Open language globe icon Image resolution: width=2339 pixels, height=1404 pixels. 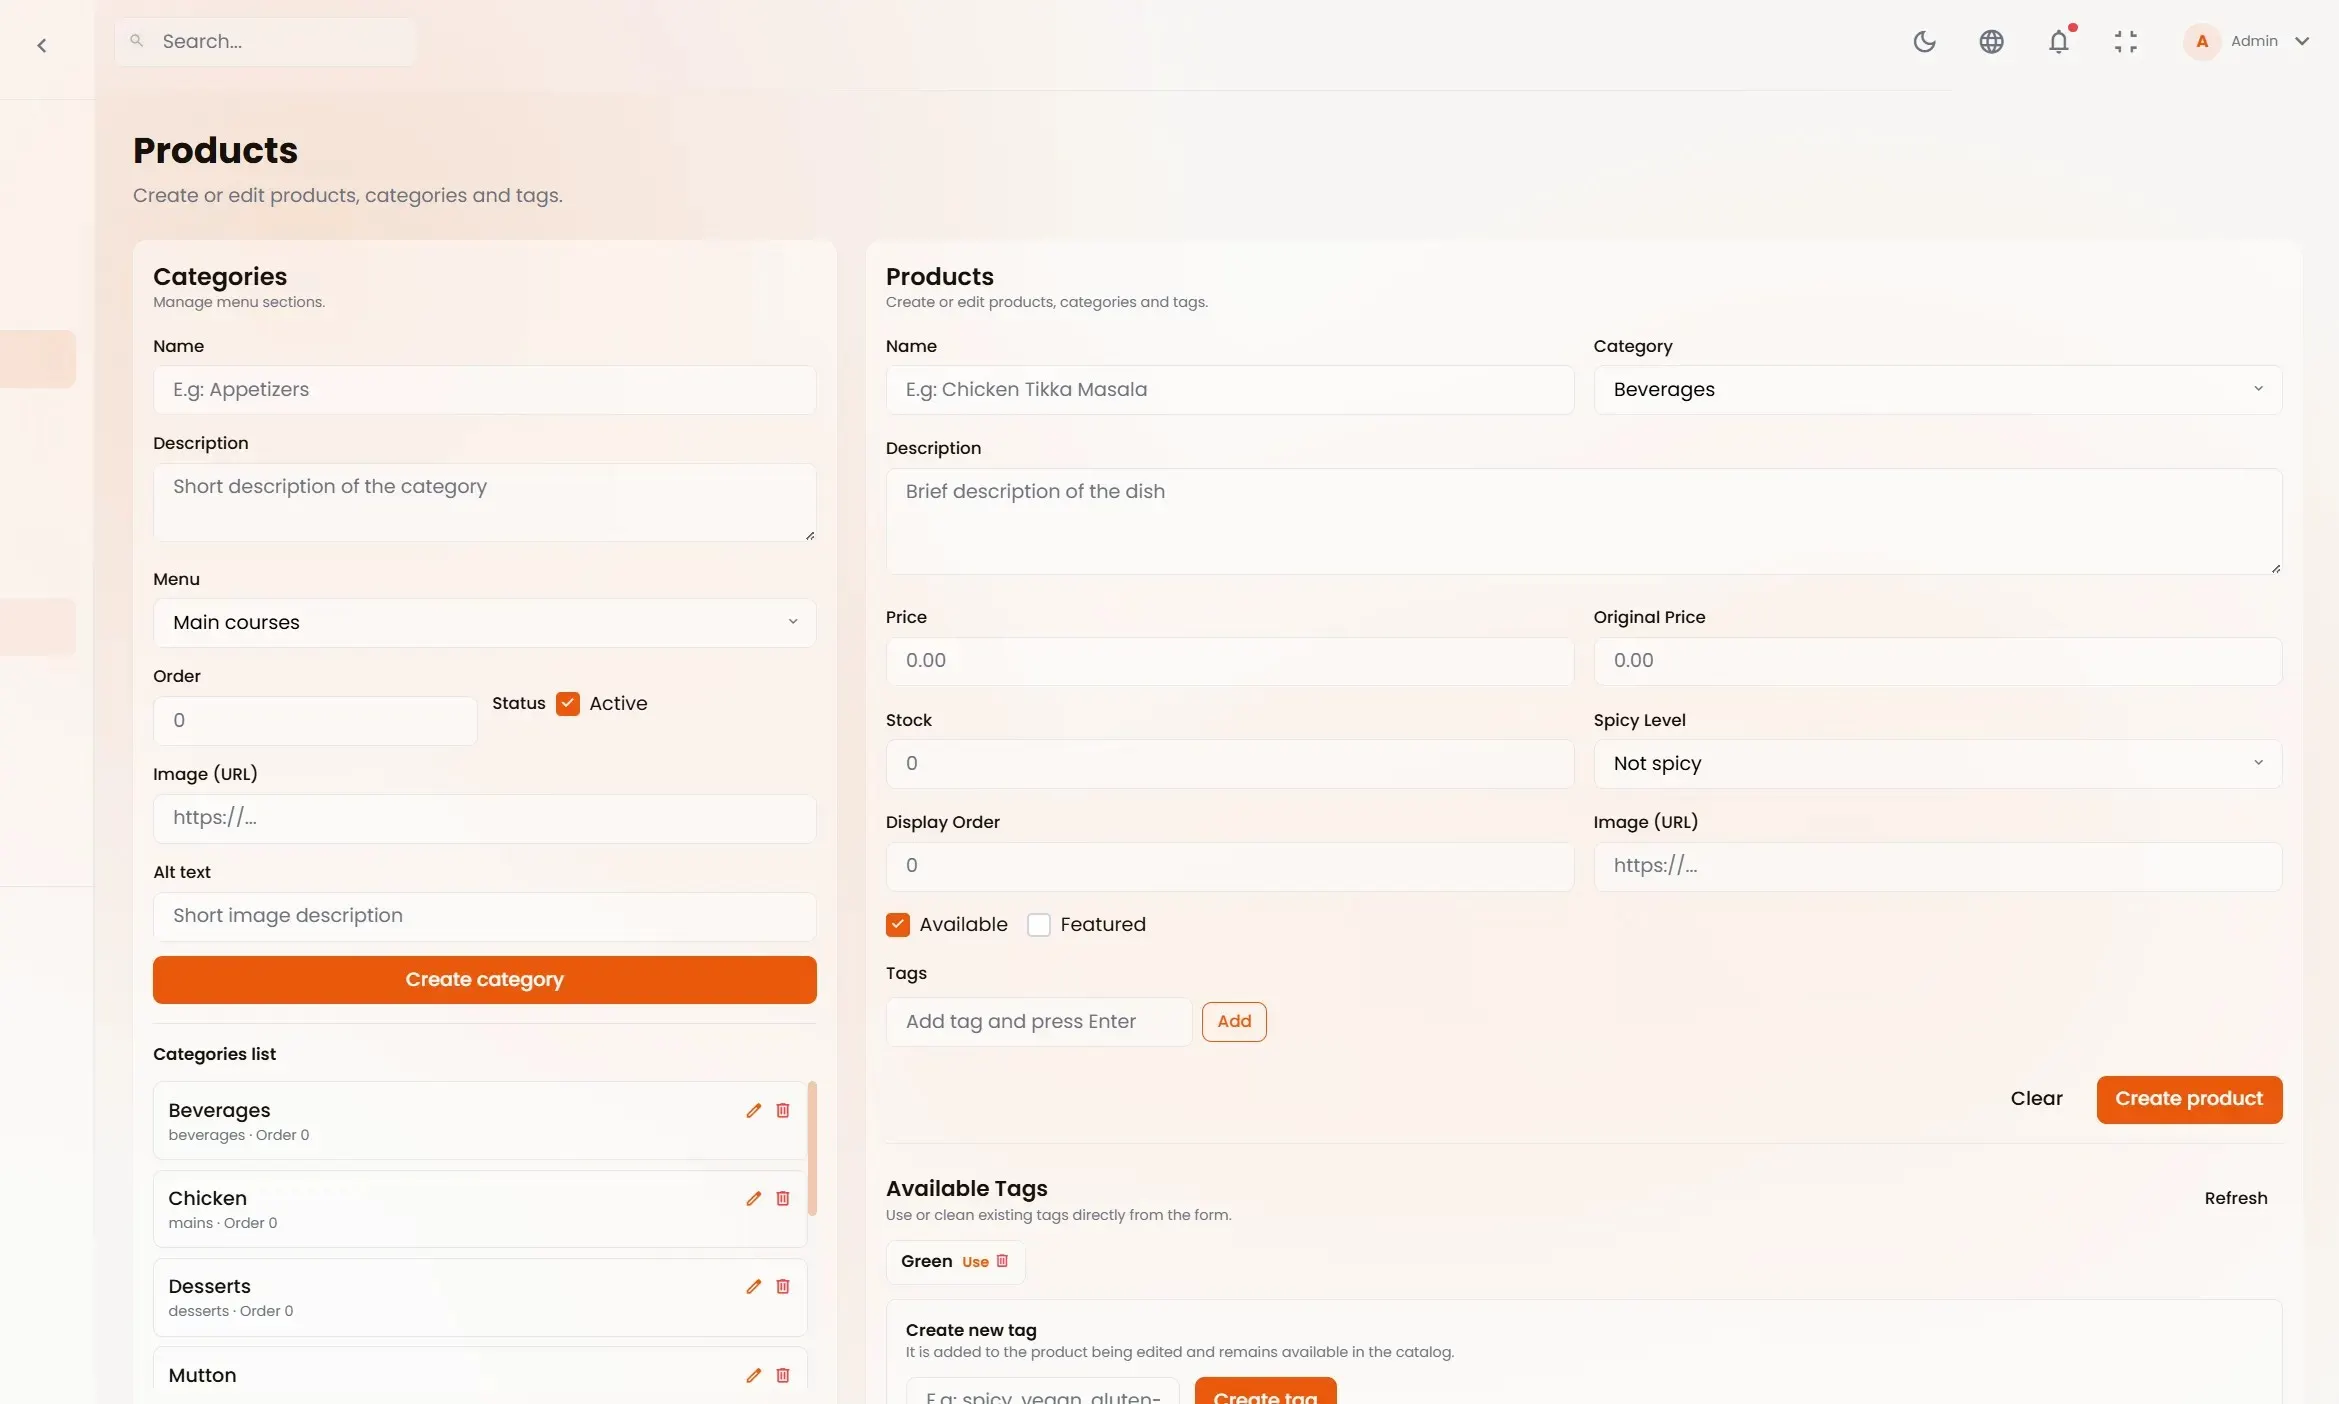click(1991, 42)
